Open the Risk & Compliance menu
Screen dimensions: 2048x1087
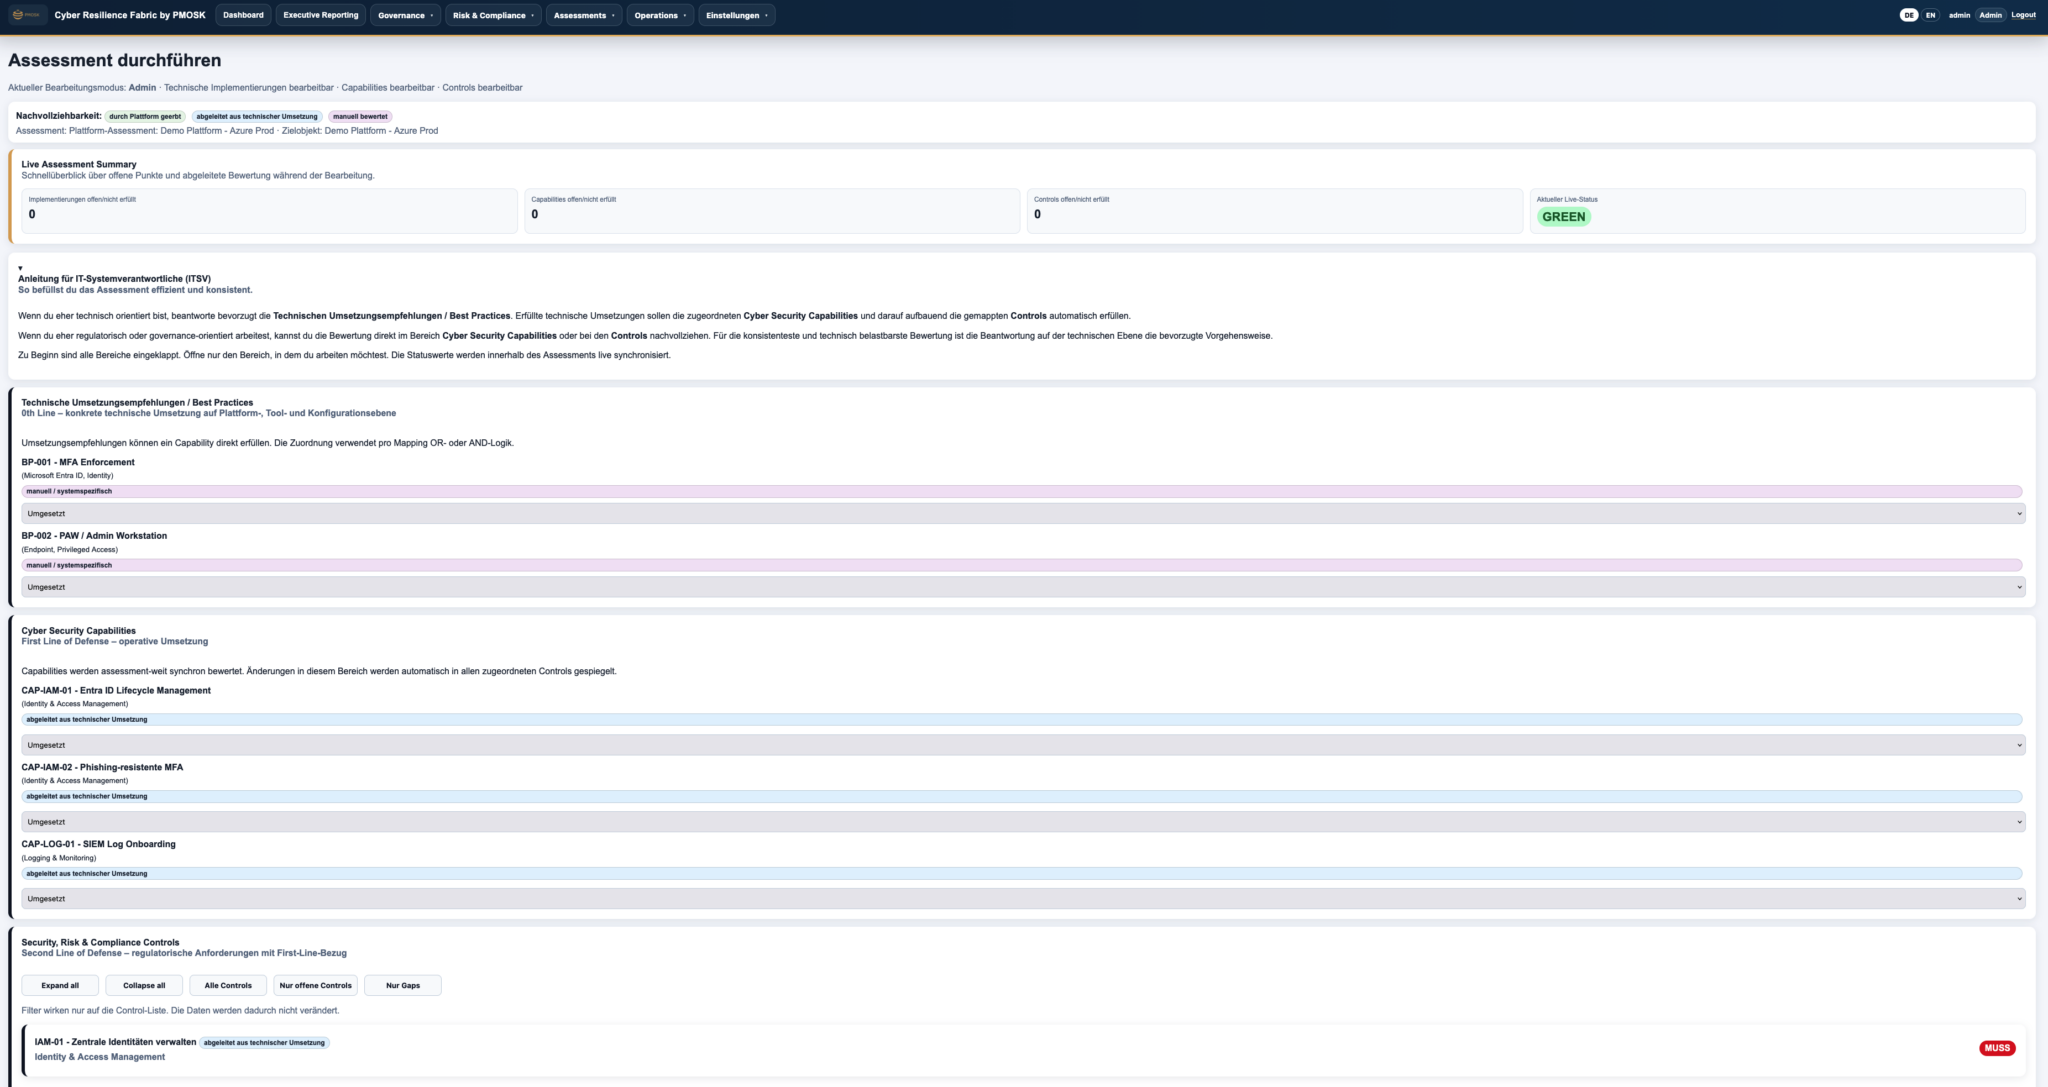coord(493,15)
